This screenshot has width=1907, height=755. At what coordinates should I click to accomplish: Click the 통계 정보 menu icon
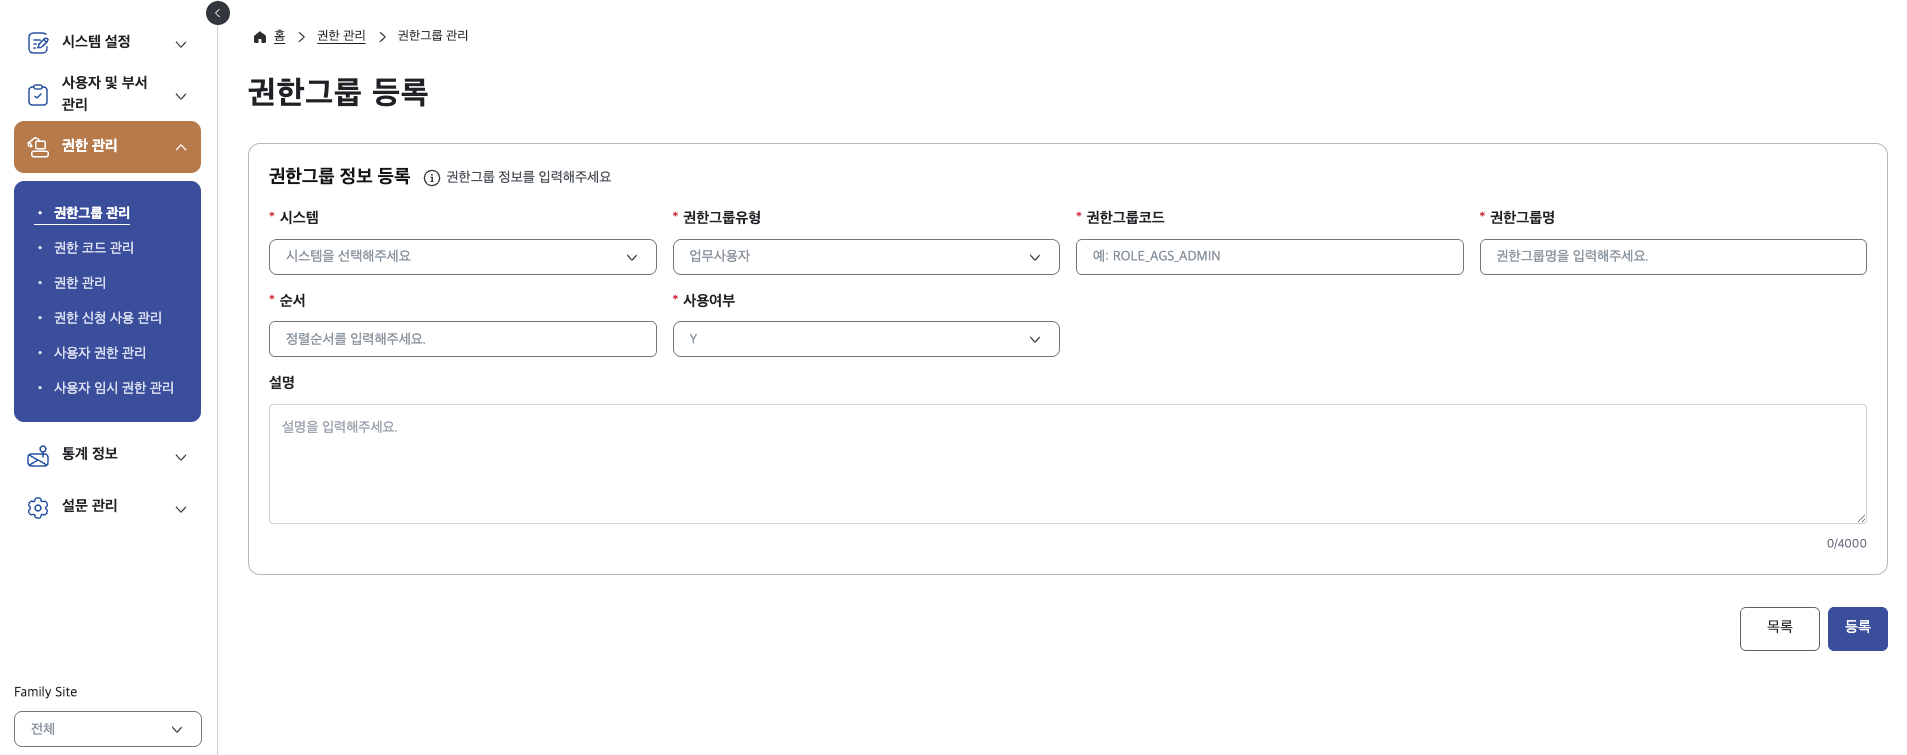click(x=38, y=456)
